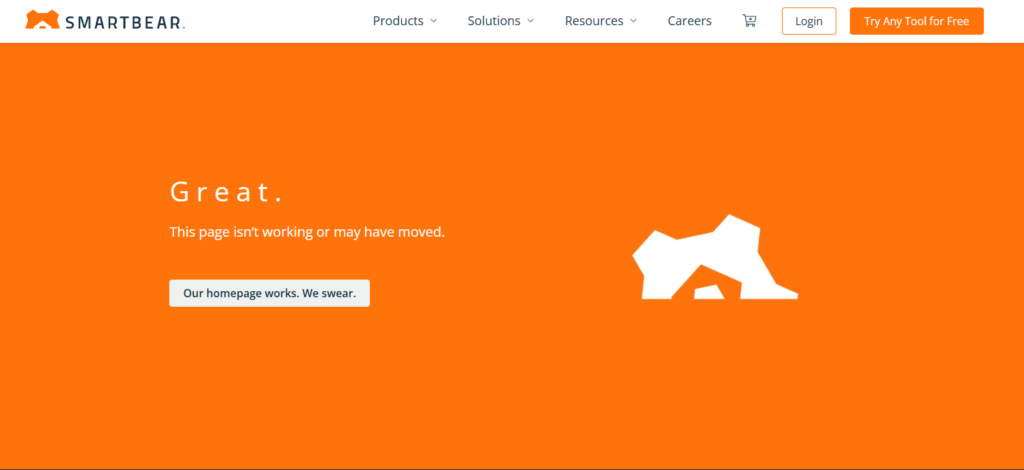Go to the Careers page
Screen dimensions: 1024x470
pos(689,21)
